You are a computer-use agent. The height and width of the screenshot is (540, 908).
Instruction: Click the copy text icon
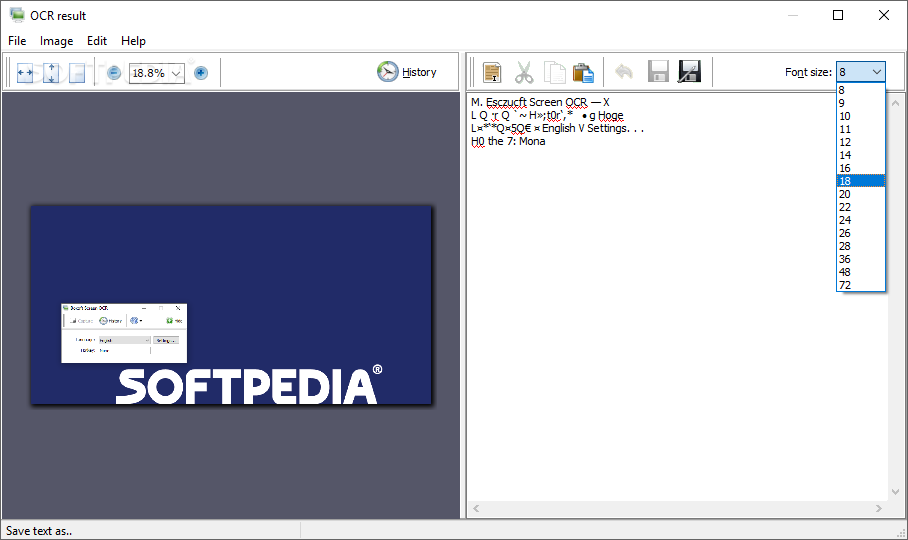click(x=555, y=73)
